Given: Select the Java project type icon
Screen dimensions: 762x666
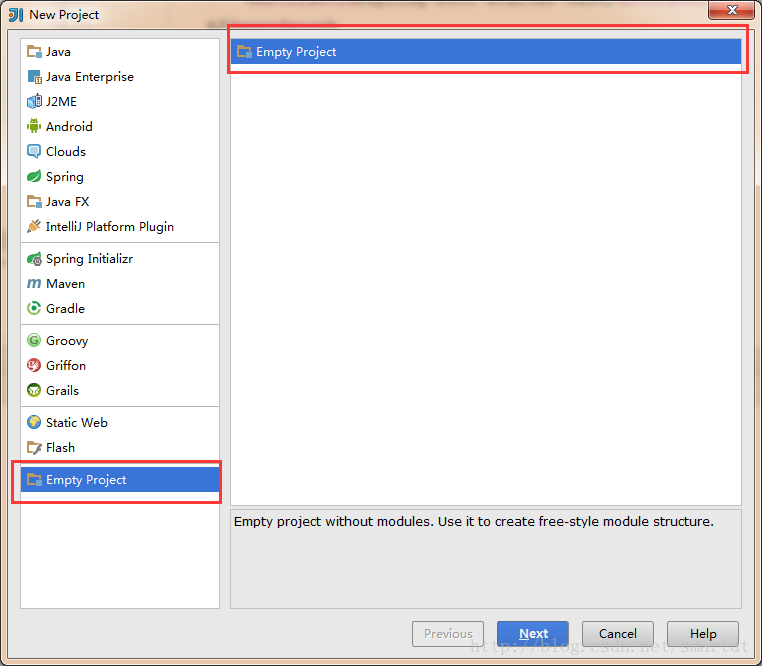Looking at the screenshot, I should click(x=34, y=52).
